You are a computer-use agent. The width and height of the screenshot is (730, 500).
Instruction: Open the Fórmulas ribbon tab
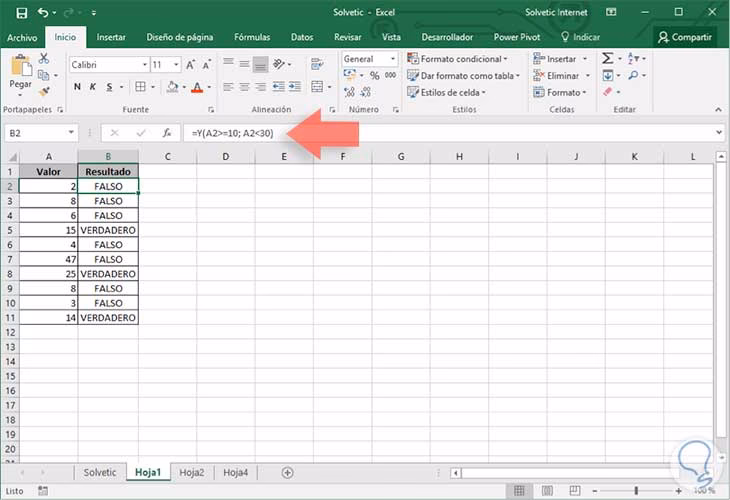(x=252, y=37)
